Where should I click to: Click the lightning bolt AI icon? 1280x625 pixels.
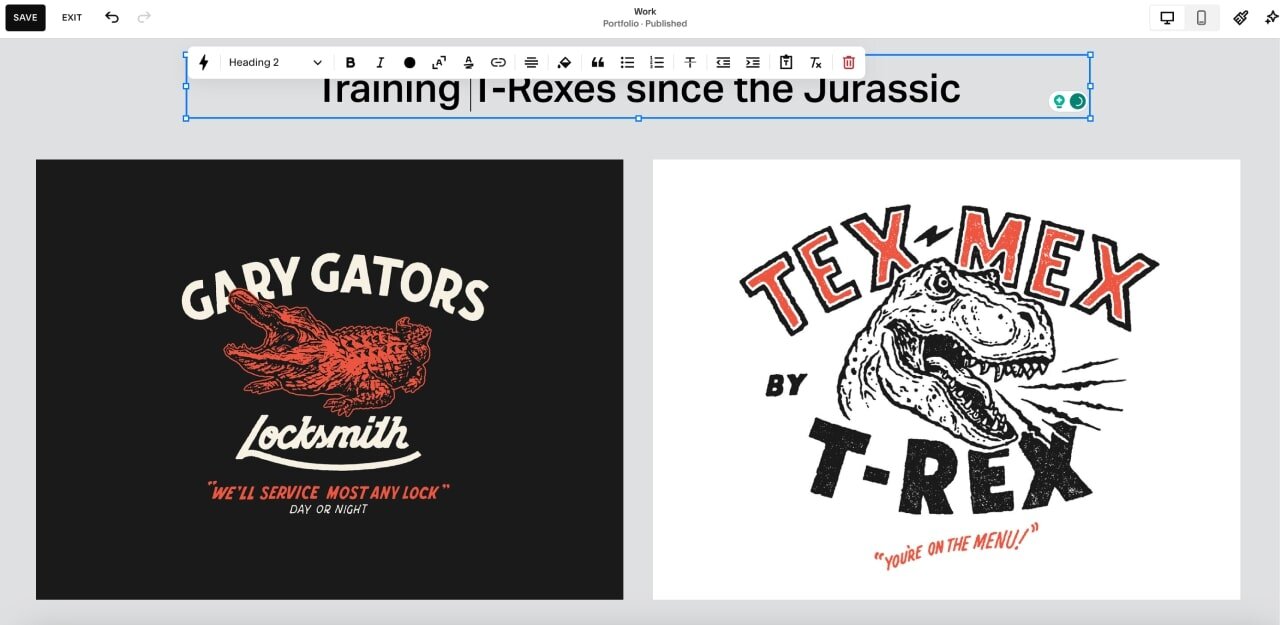click(x=204, y=62)
